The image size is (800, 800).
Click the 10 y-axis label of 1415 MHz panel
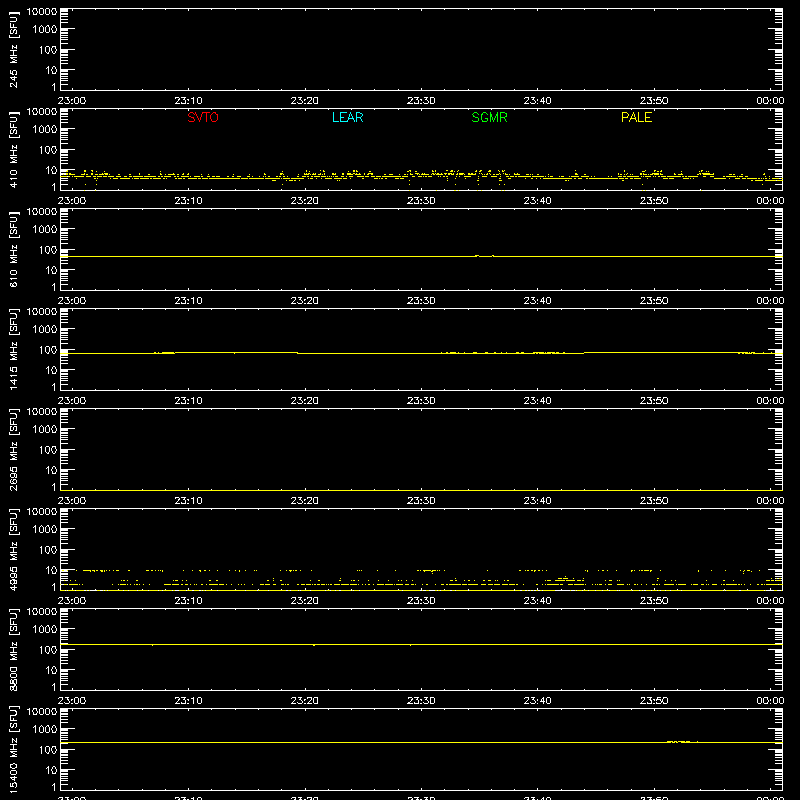point(51,370)
